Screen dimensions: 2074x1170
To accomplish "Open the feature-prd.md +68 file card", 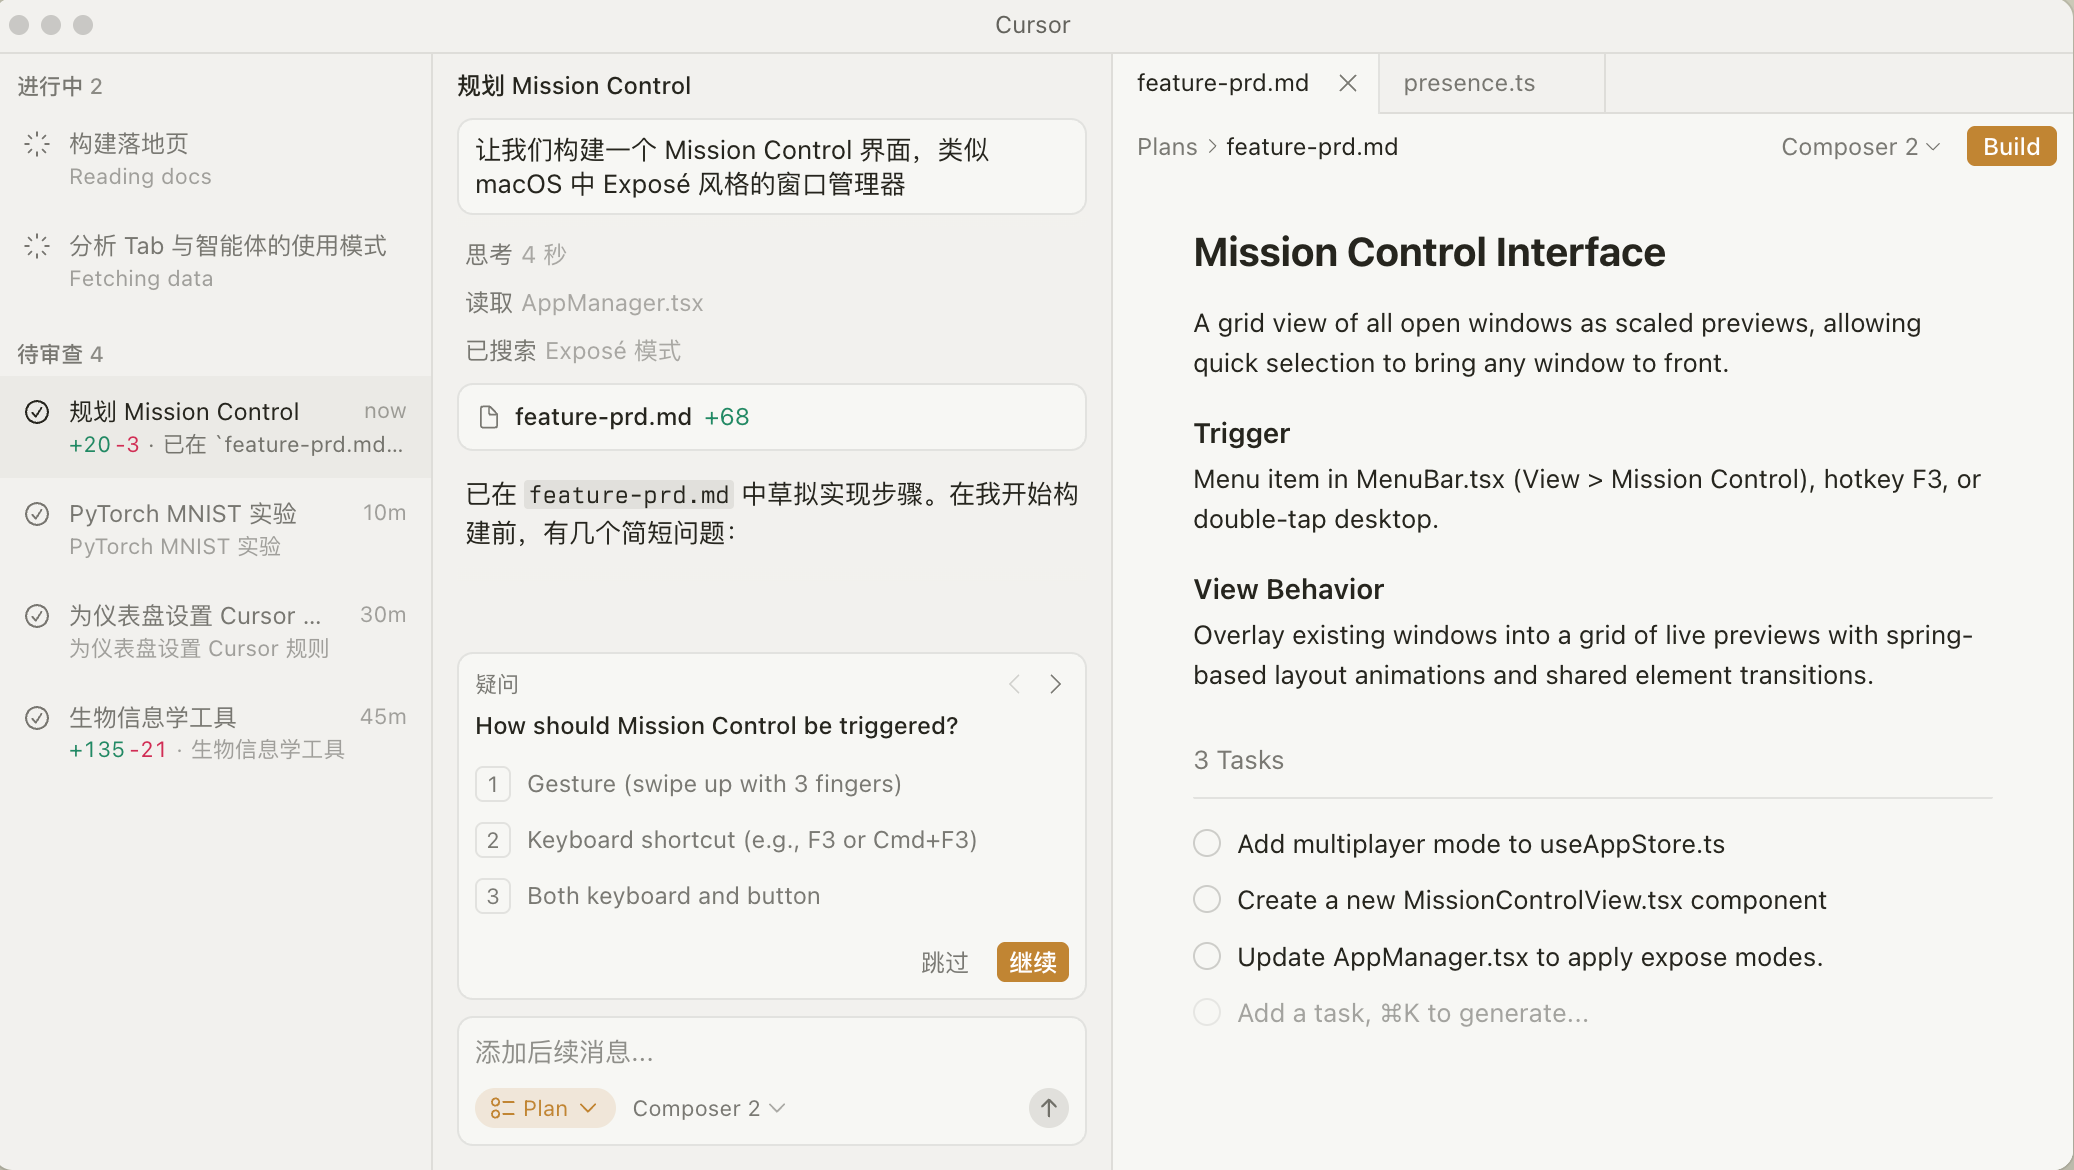I will pyautogui.click(x=772, y=417).
